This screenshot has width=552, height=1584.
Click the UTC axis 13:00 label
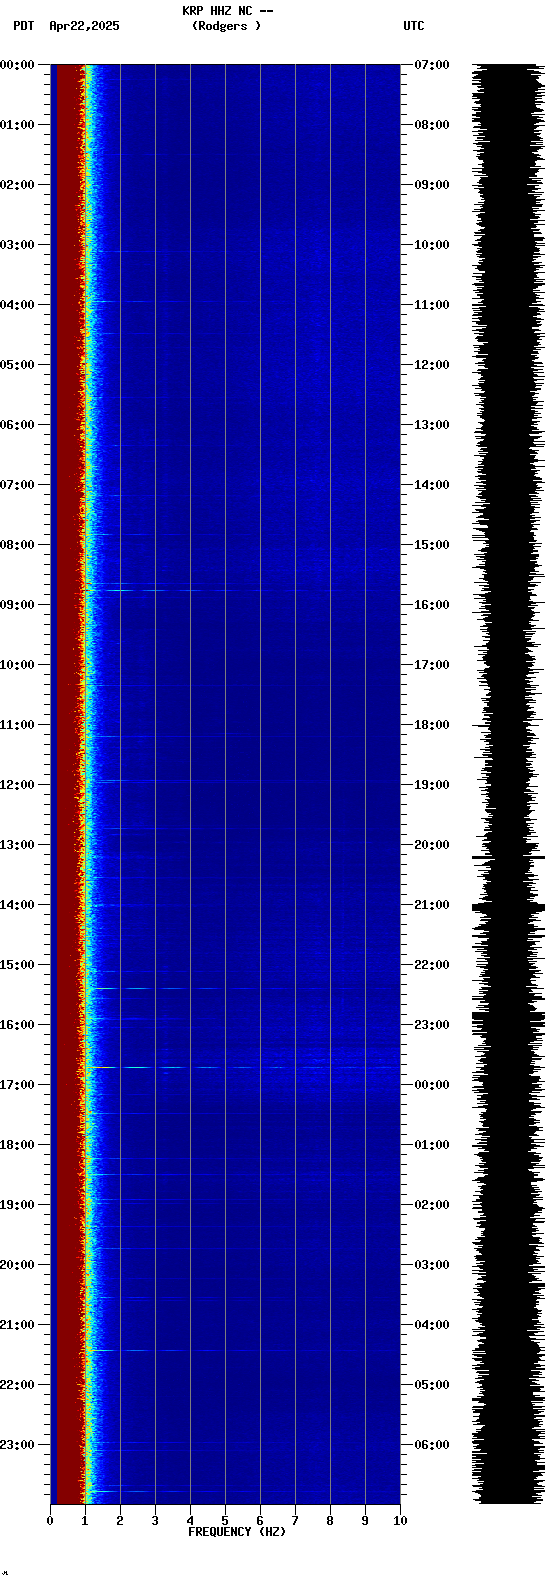click(432, 425)
